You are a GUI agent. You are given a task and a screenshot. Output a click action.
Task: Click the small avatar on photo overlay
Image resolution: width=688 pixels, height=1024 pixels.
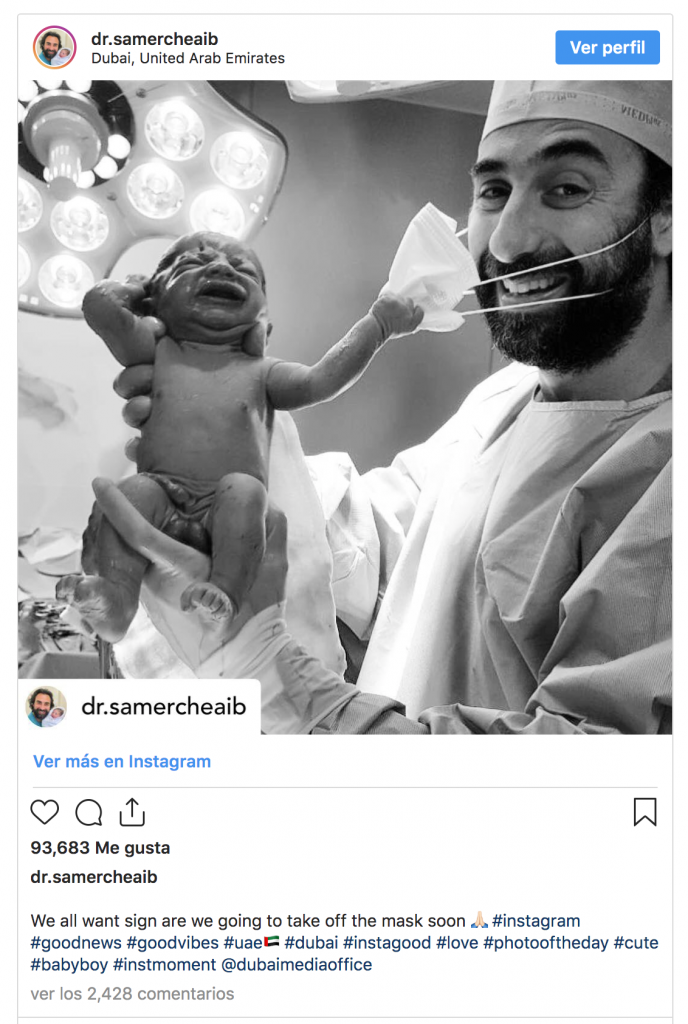(x=47, y=707)
